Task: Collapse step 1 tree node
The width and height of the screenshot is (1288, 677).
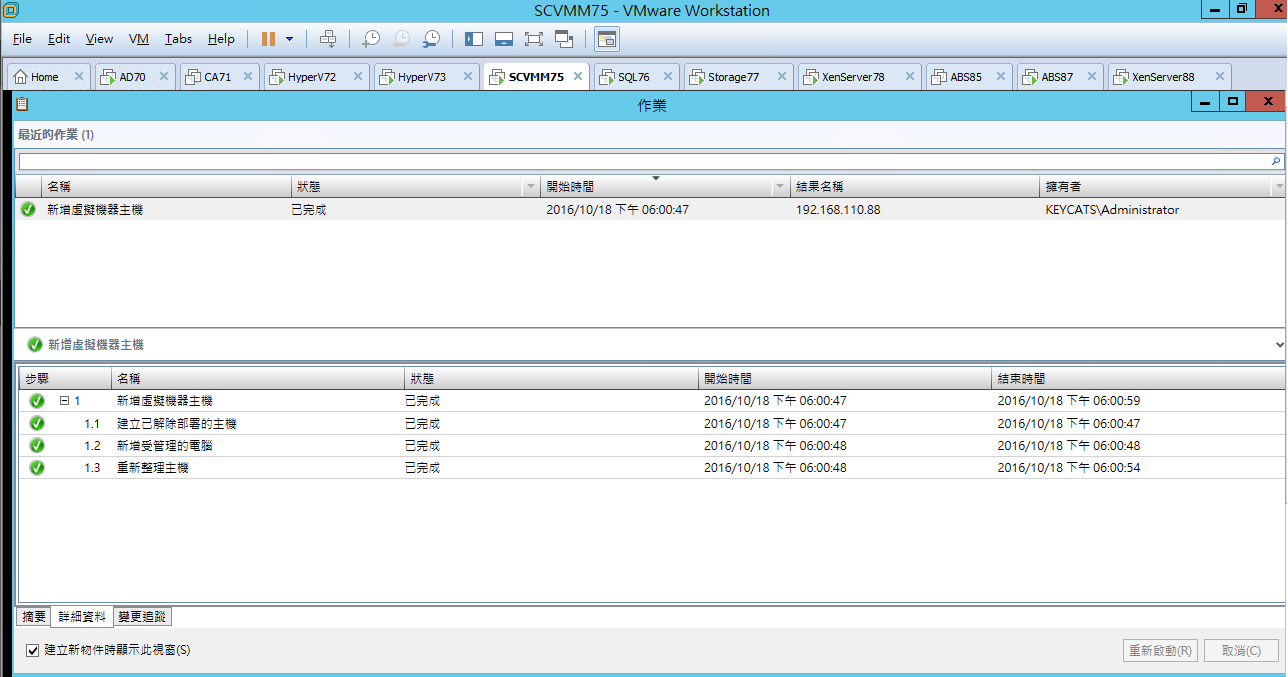Action: coord(64,401)
